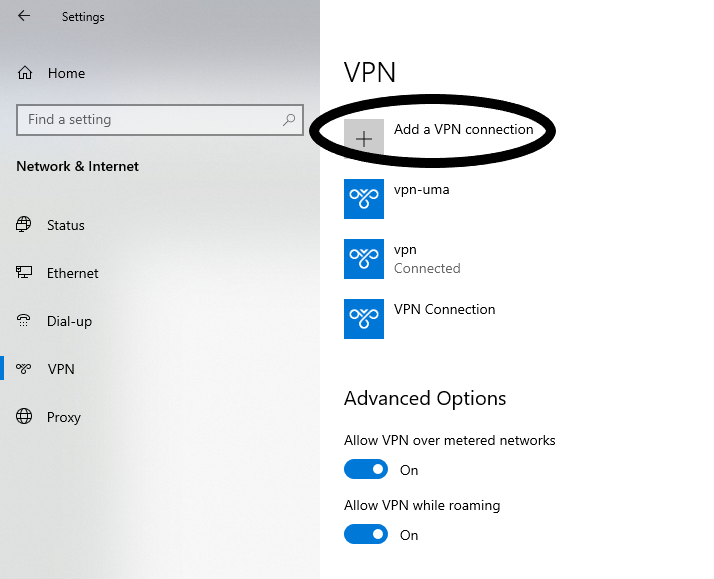Viewport: 714px width, 579px height.
Task: Switch to the Proxy settings page
Action: click(64, 417)
